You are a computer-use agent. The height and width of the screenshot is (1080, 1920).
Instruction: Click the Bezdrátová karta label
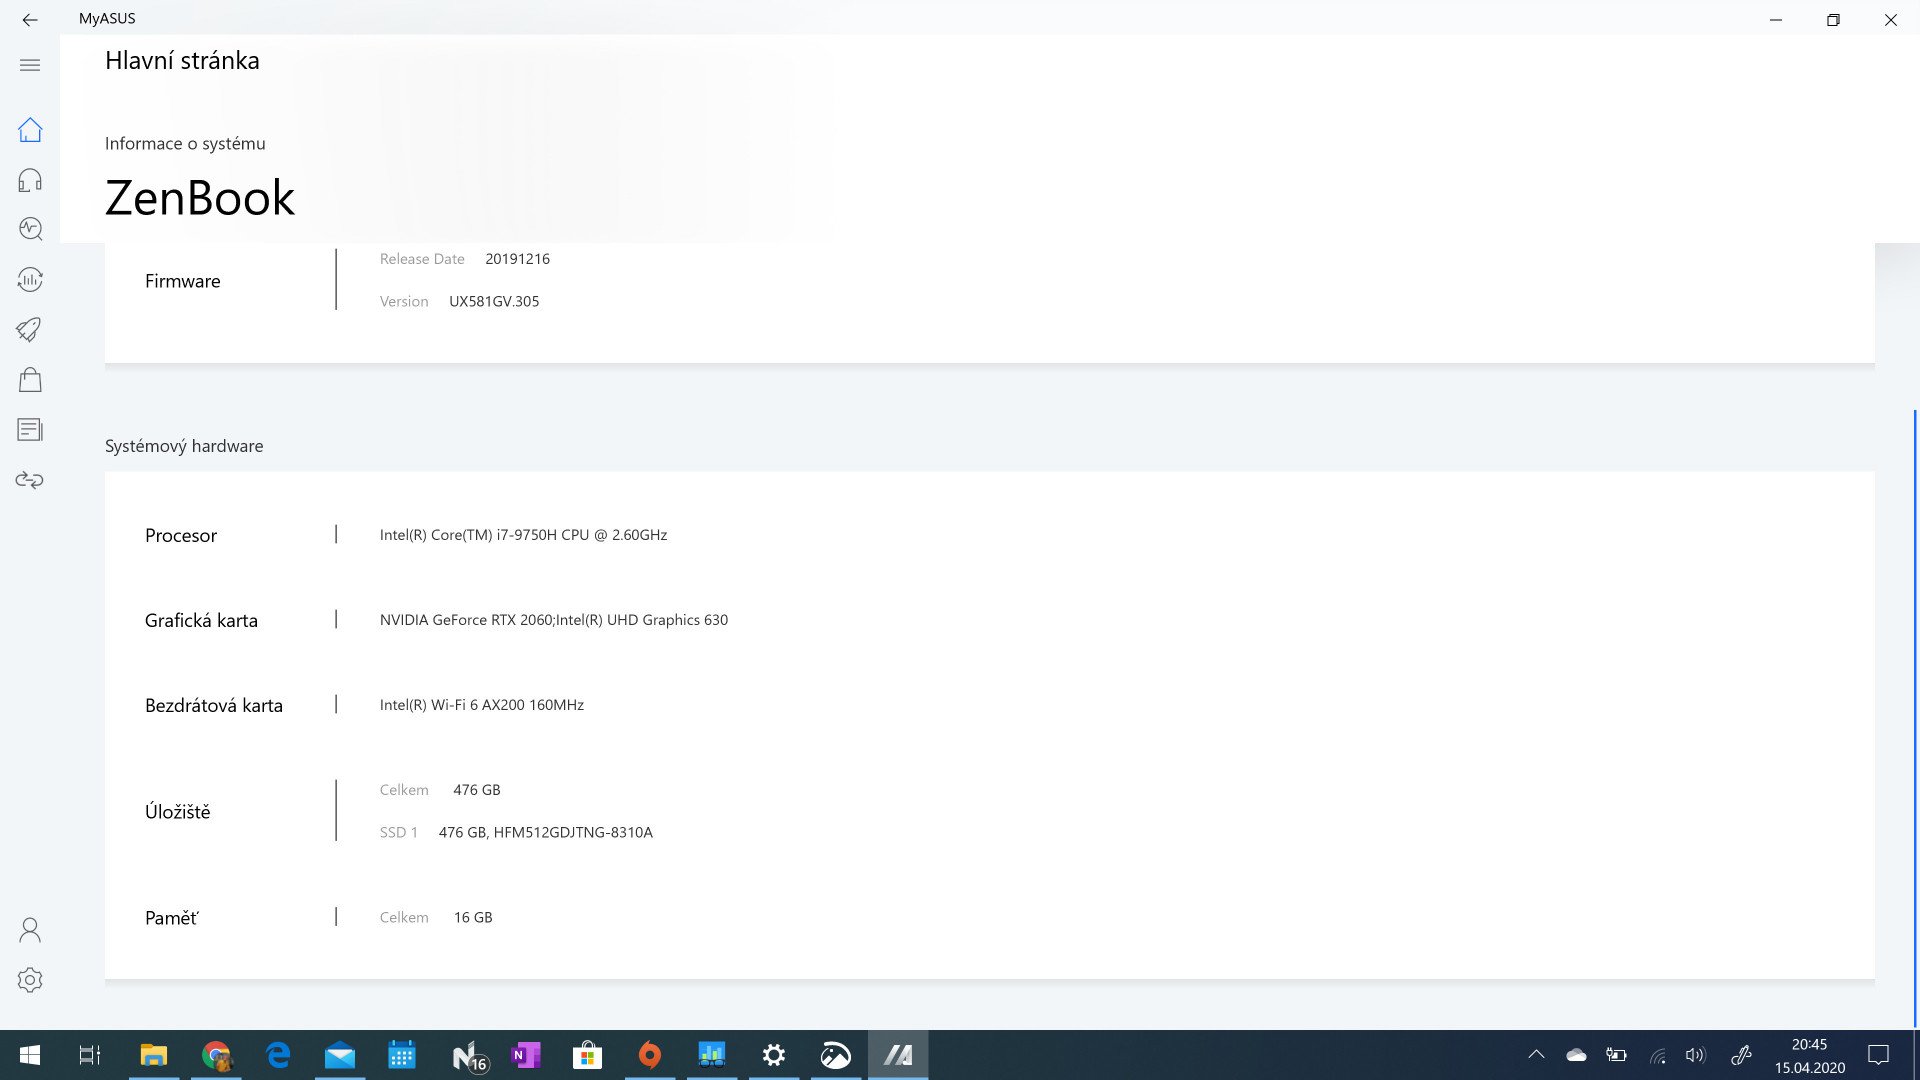pyautogui.click(x=214, y=705)
